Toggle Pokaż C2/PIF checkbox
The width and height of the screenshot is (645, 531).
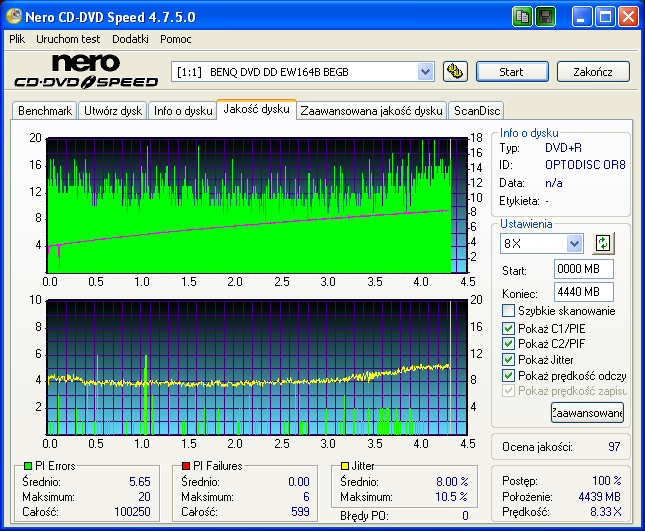click(x=508, y=343)
